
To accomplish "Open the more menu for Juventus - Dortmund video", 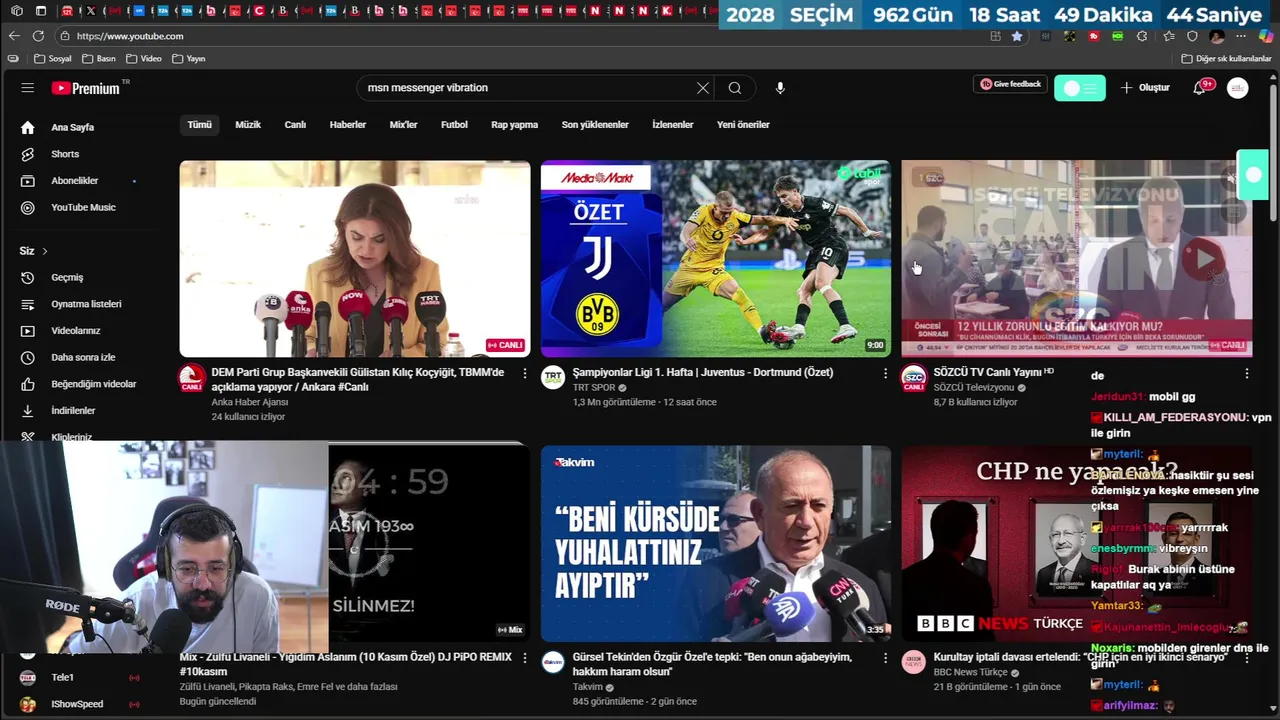I will point(885,373).
